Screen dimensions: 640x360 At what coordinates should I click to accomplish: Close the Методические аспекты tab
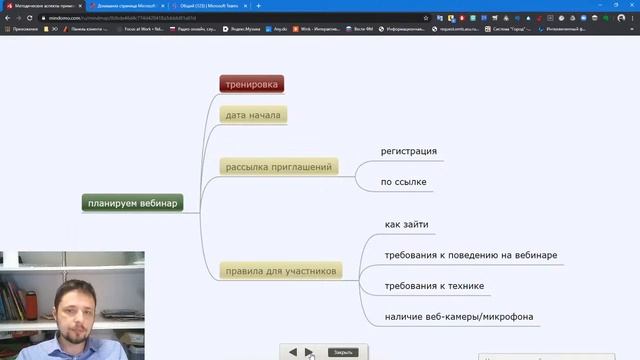pyautogui.click(x=80, y=6)
